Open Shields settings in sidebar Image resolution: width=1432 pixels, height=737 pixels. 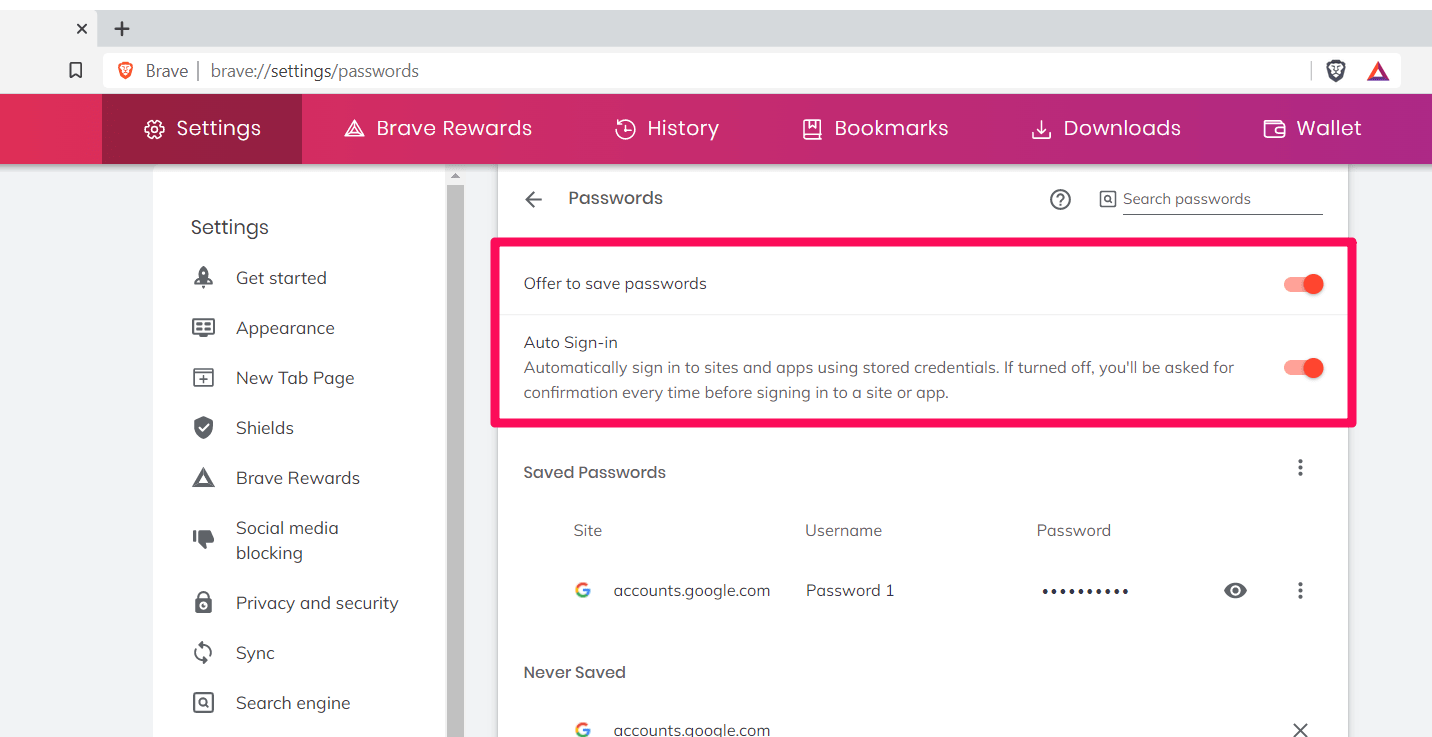tap(265, 428)
